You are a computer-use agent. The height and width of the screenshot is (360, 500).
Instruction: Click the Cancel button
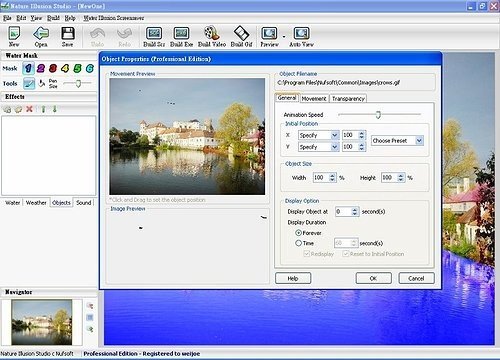click(x=416, y=278)
